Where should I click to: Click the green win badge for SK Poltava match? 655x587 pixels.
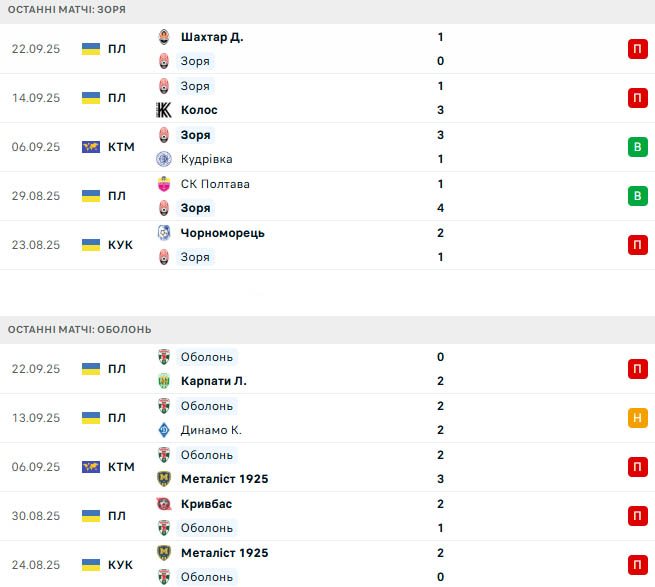(x=637, y=196)
